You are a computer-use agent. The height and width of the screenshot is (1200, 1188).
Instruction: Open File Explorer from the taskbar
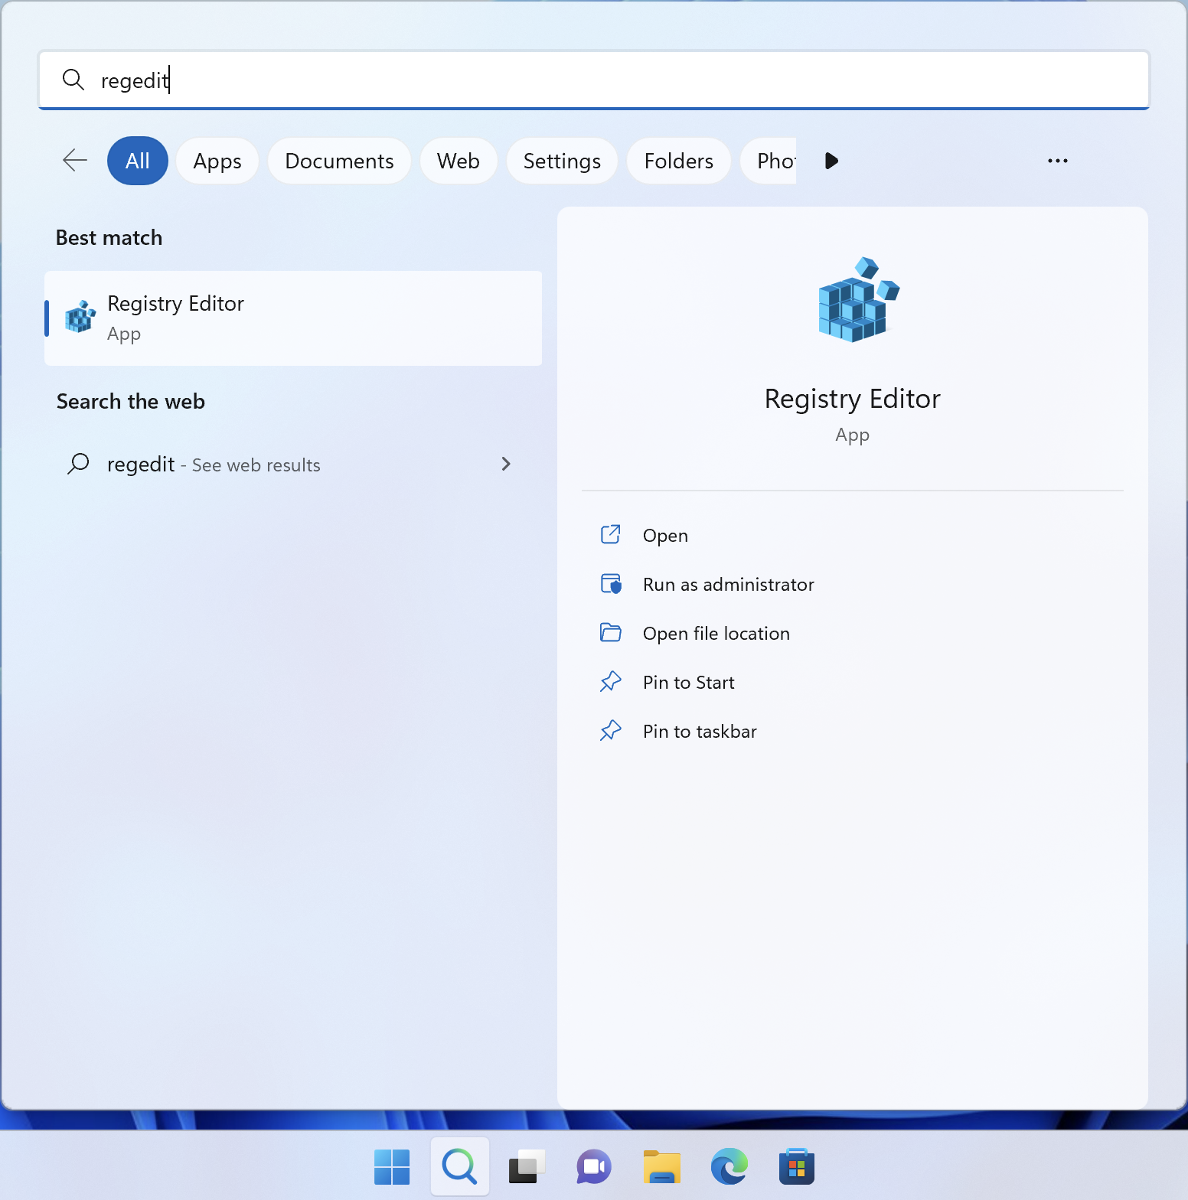tap(661, 1166)
